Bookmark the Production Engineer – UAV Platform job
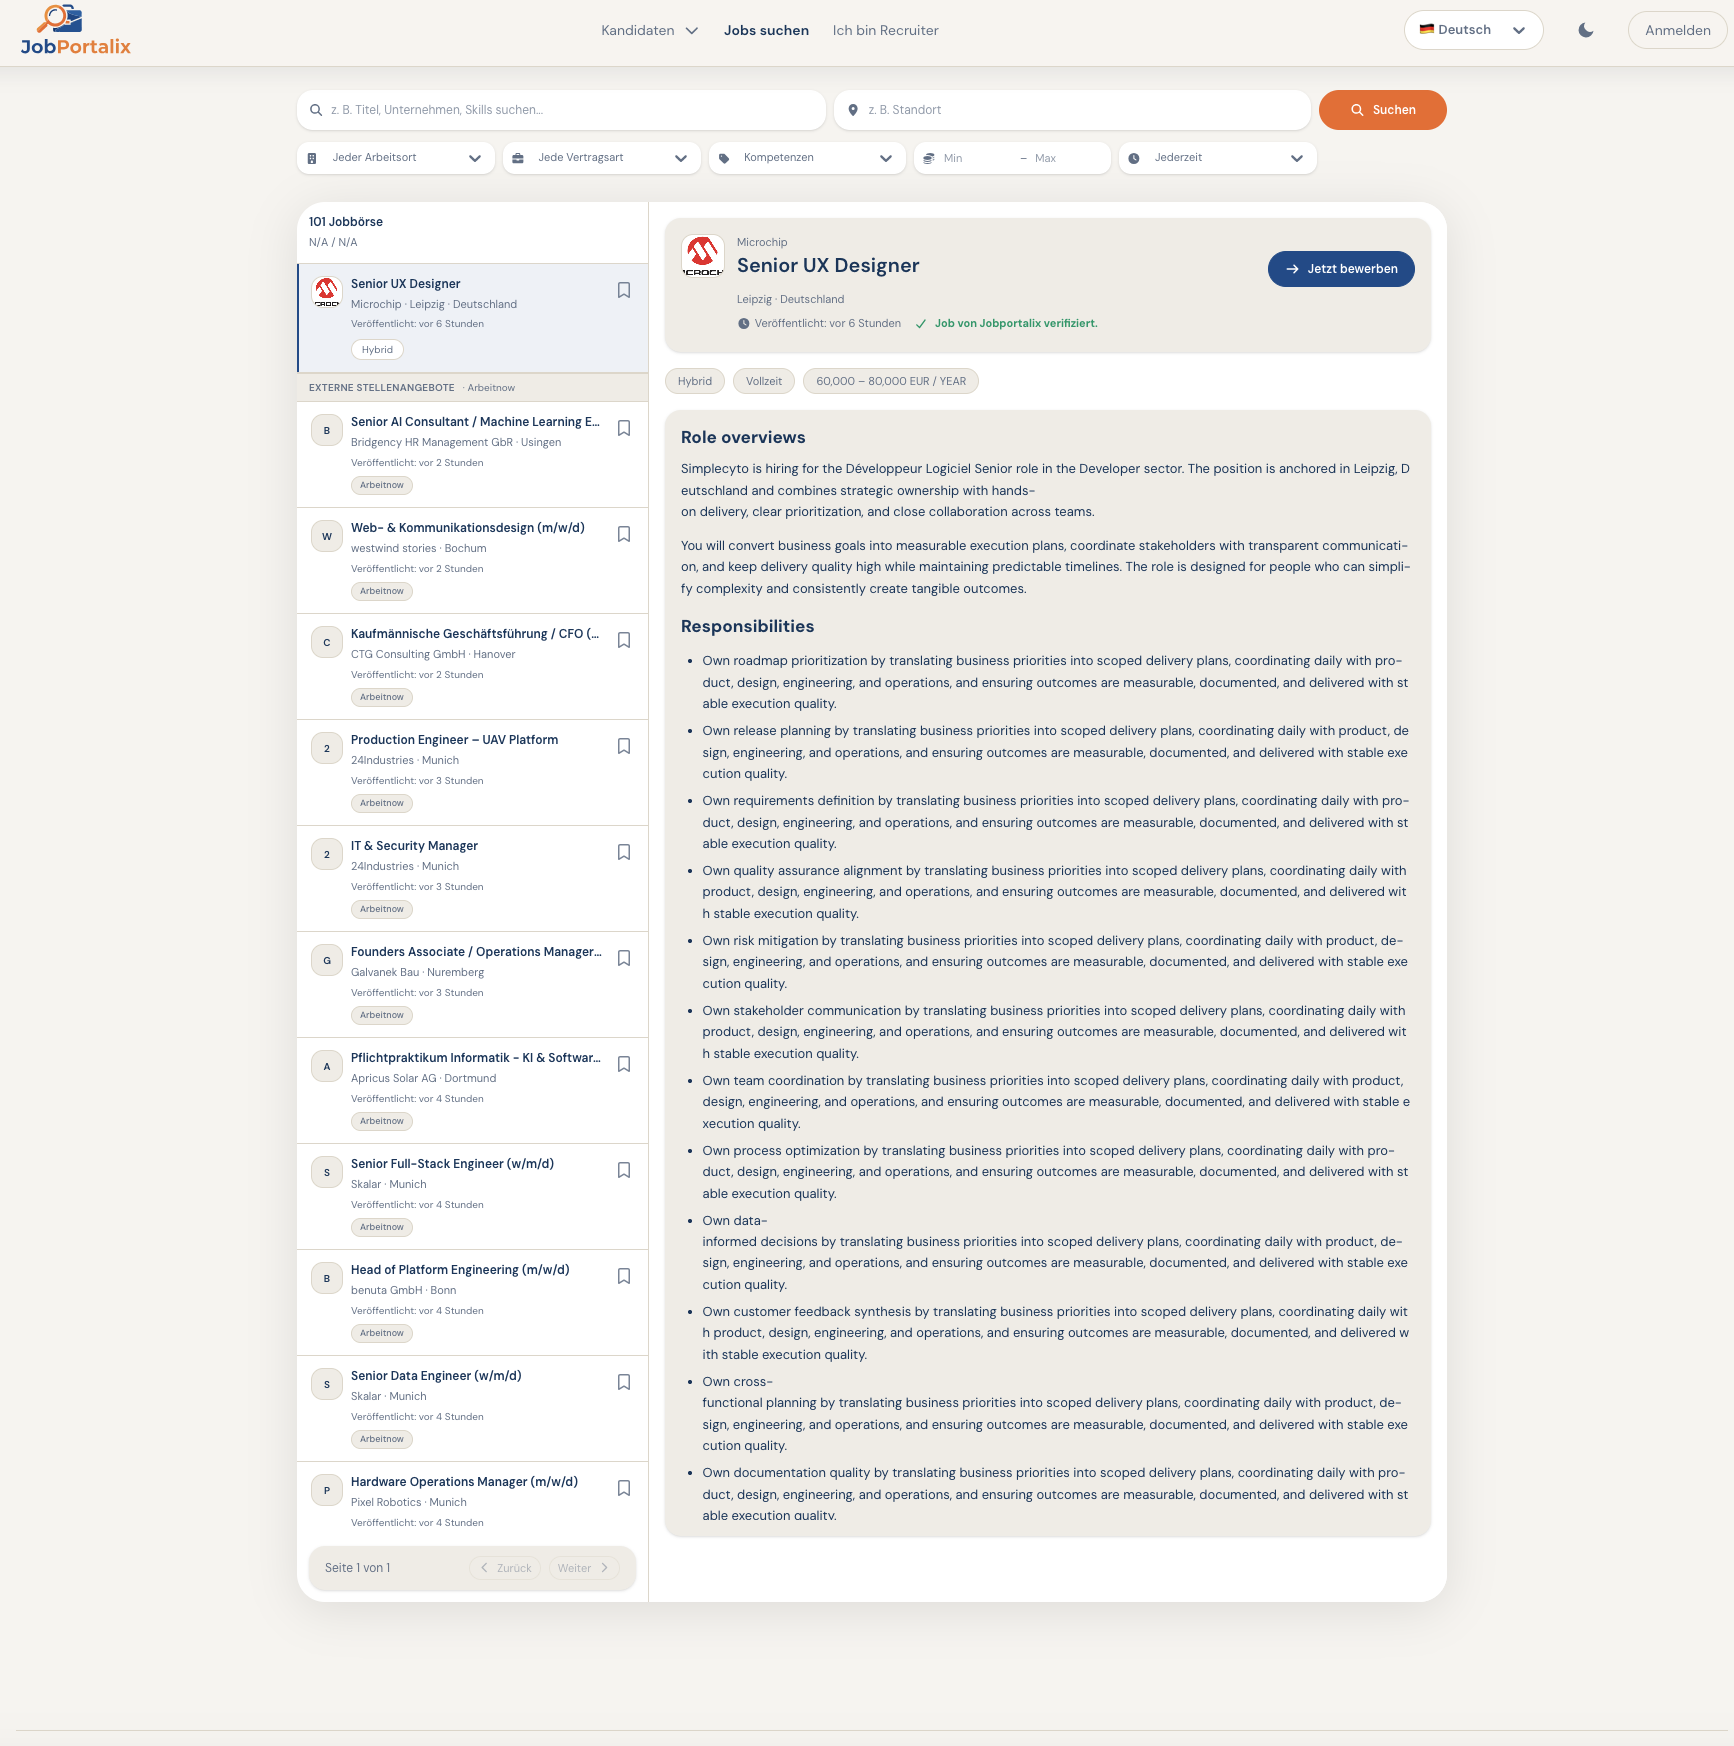This screenshot has width=1734, height=1746. [x=624, y=746]
